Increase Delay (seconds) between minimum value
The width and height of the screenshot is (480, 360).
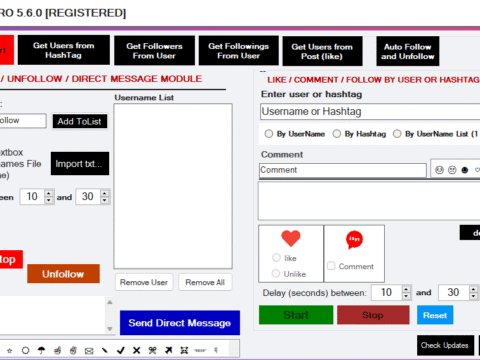[406, 289]
